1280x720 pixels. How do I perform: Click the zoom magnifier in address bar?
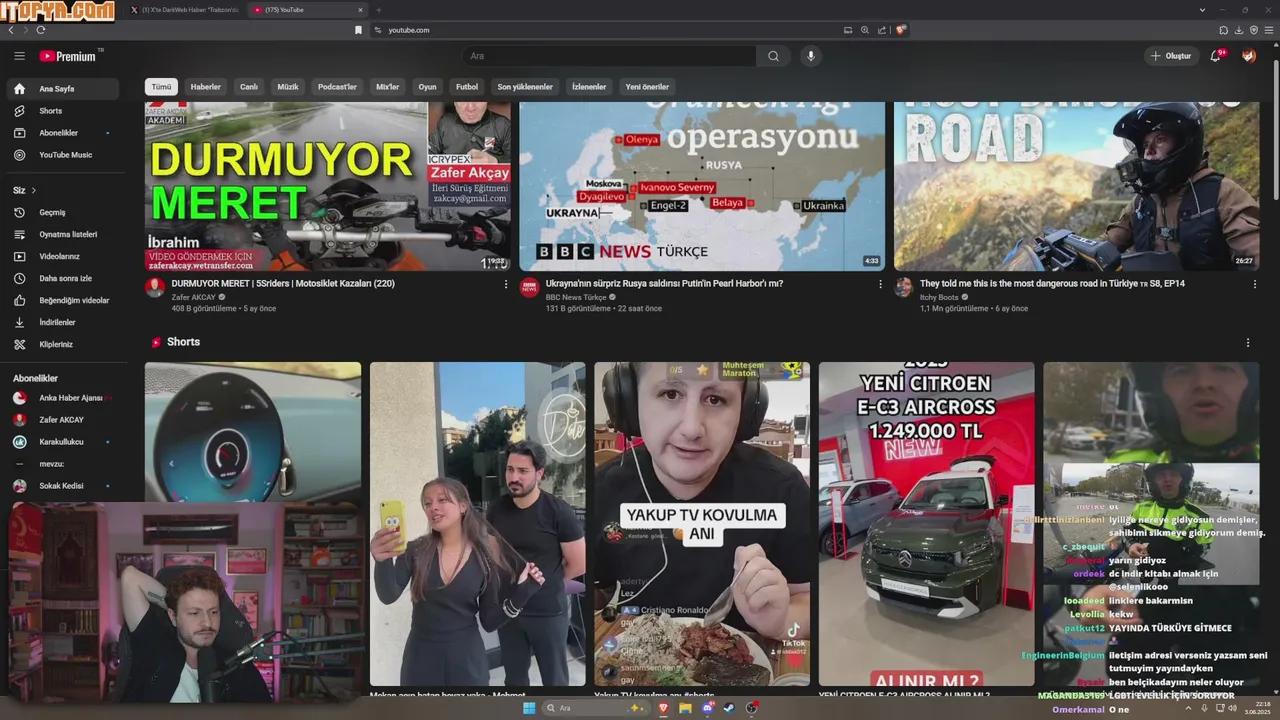[865, 30]
